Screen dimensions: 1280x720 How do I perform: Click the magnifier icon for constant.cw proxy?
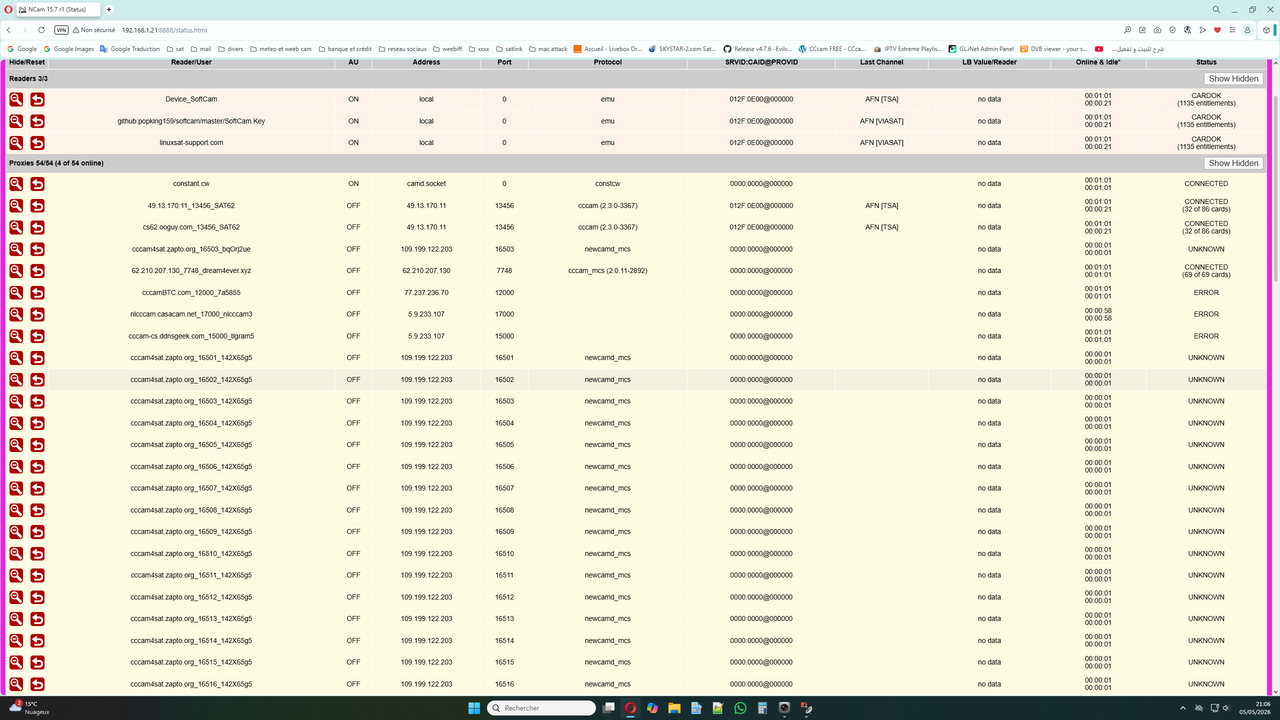tap(16, 184)
